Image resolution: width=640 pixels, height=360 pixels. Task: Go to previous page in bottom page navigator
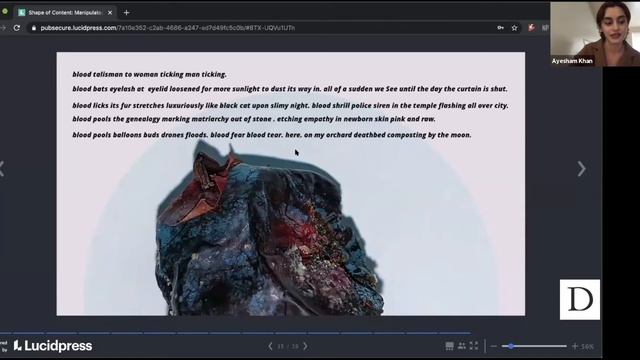pos(270,346)
